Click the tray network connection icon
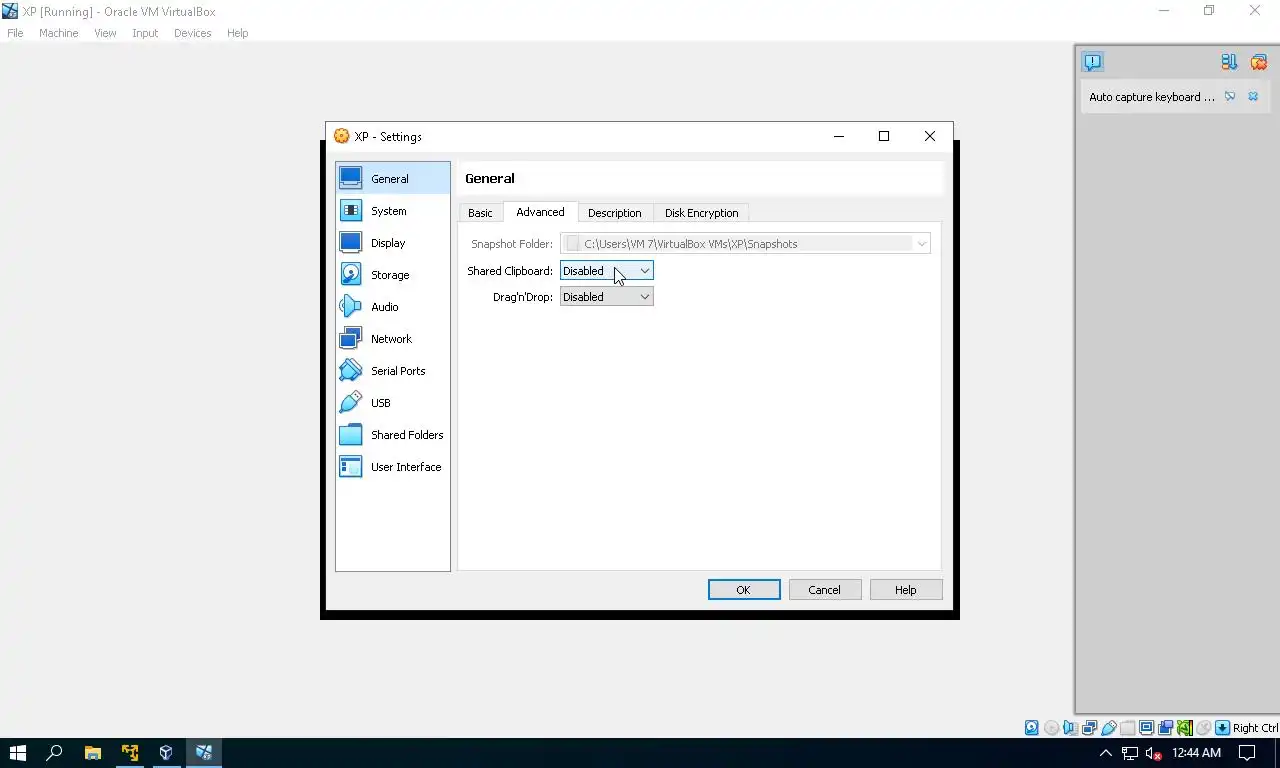The height and width of the screenshot is (768, 1280). (1129, 753)
